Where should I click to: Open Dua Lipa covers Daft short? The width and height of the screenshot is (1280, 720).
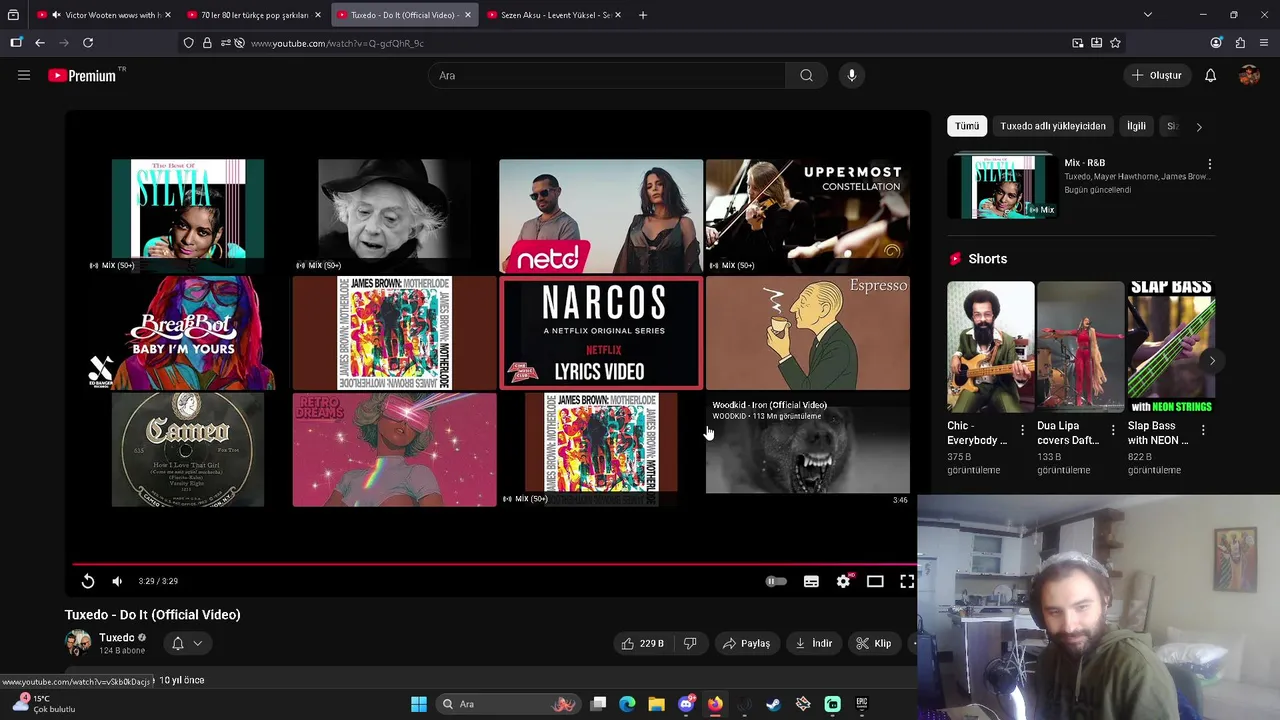[x=1080, y=347]
